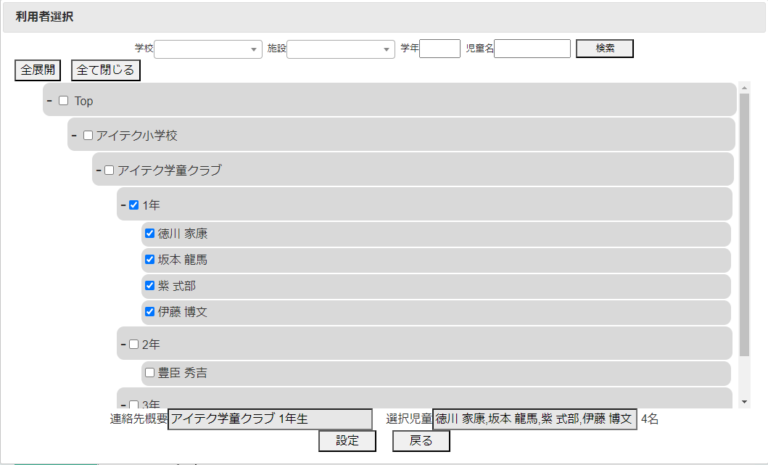Click the 児童名 text field
768x465 pixels.
pyautogui.click(x=532, y=49)
